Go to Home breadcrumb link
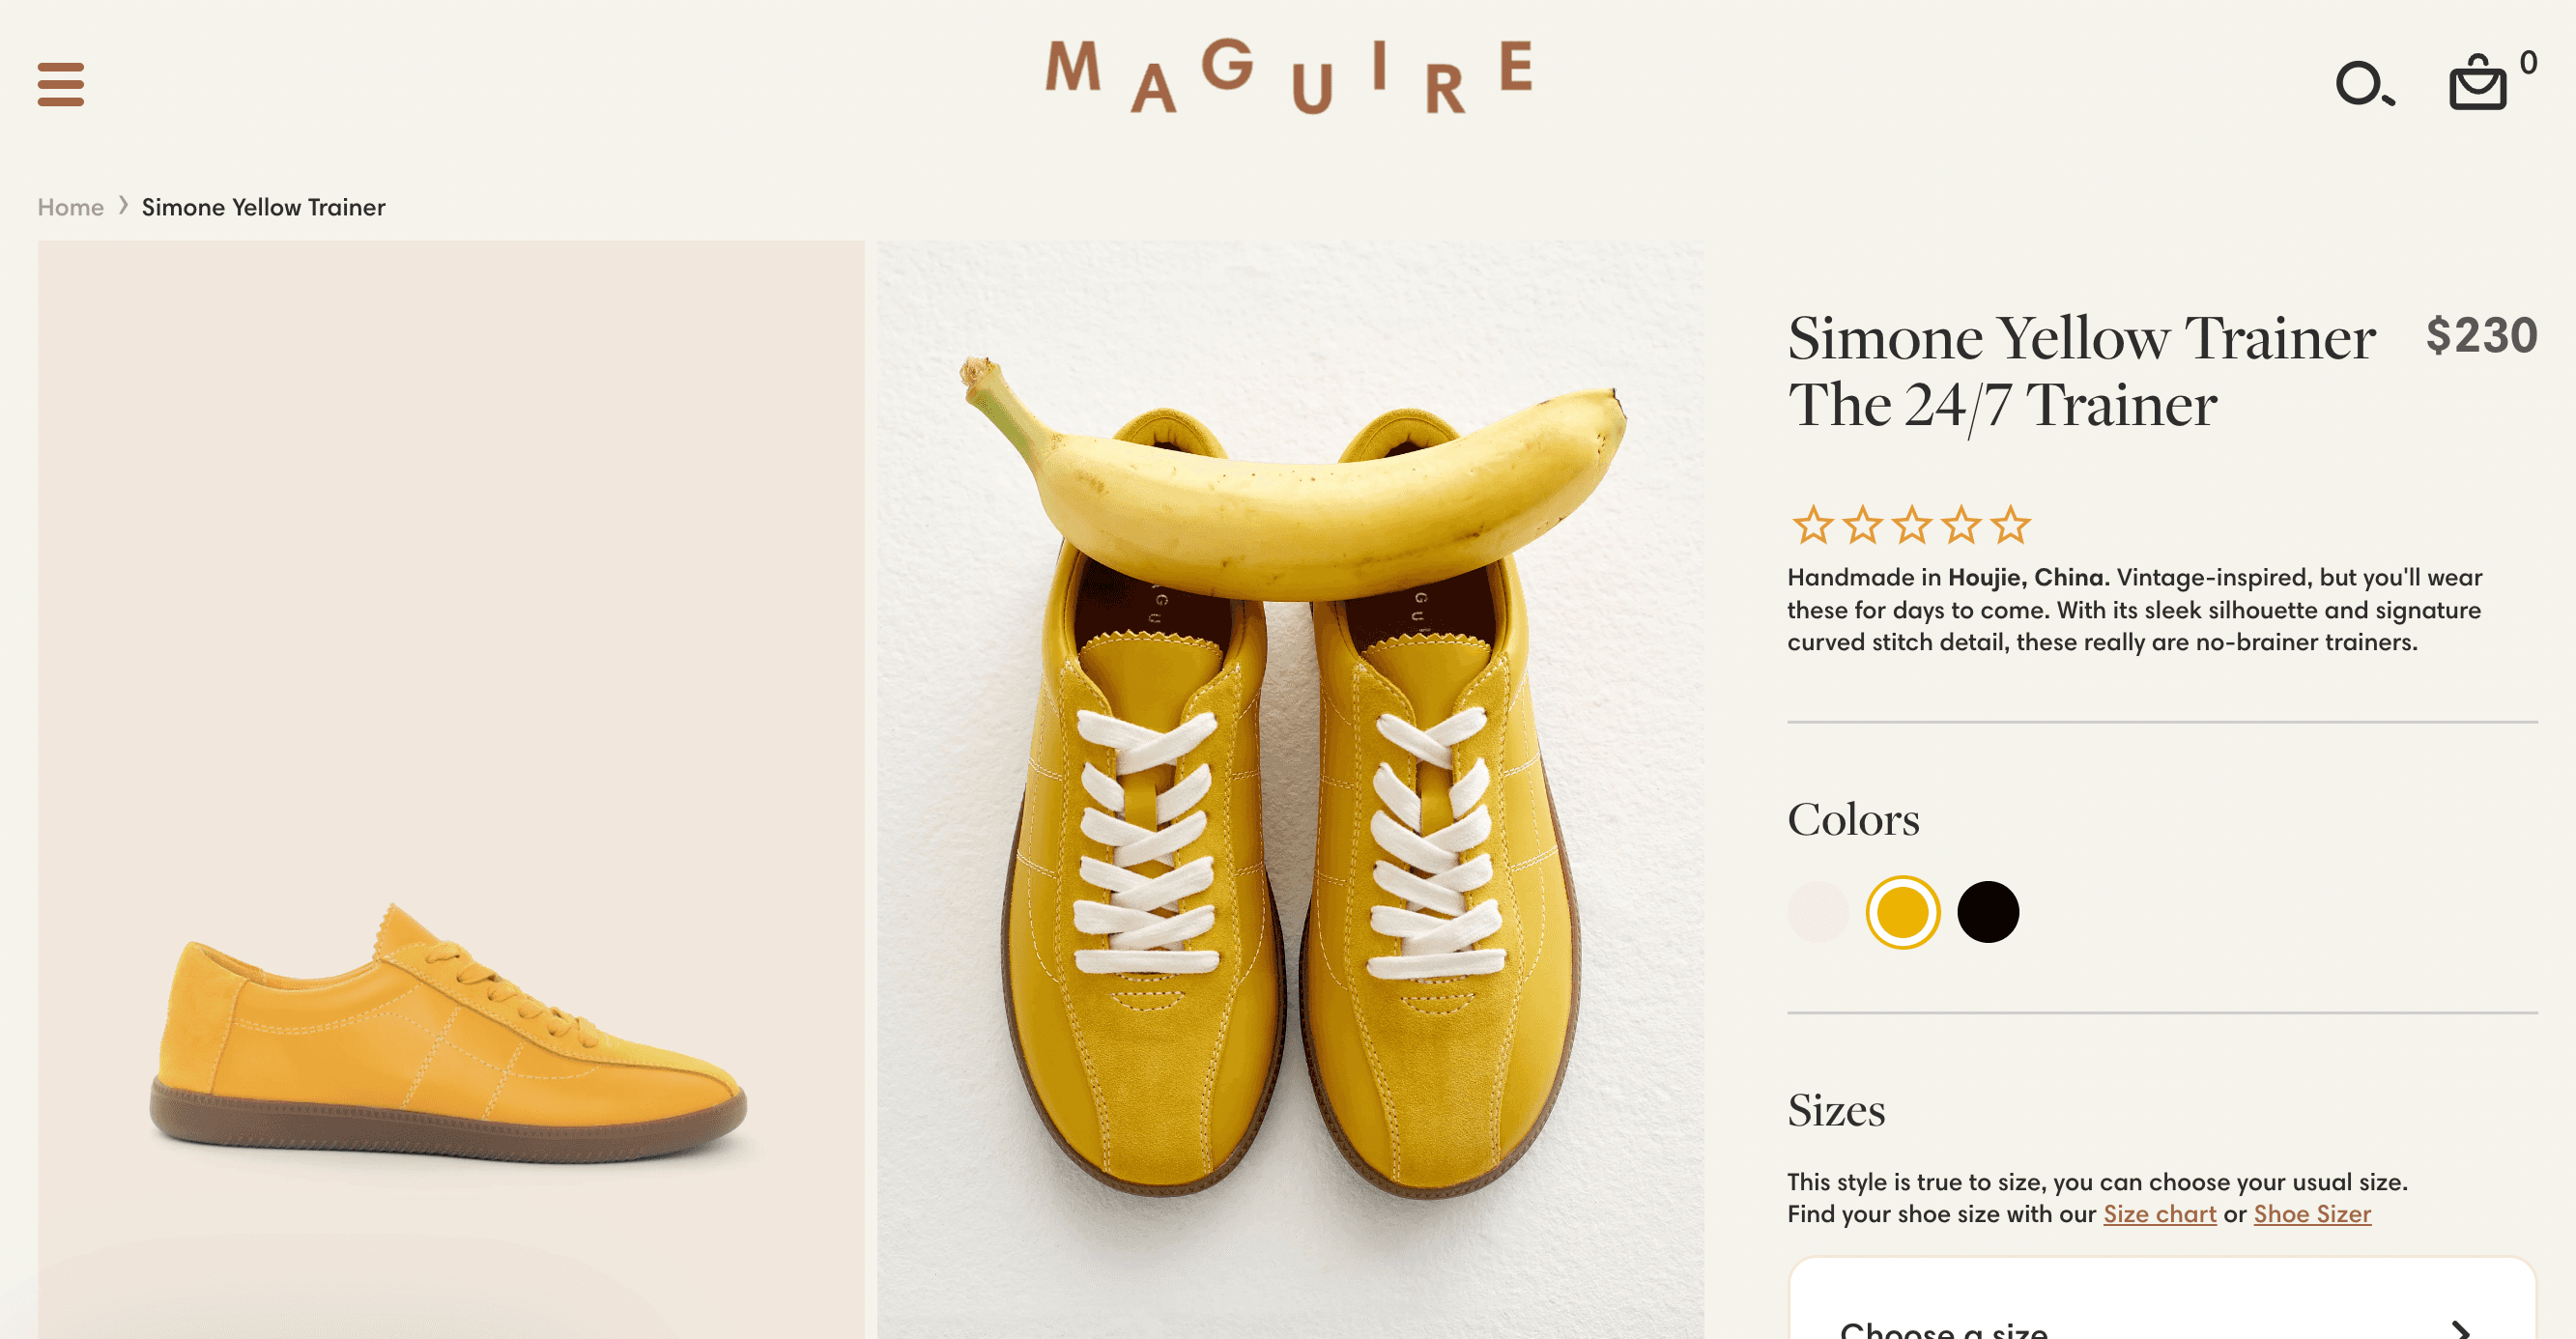 pos(71,207)
